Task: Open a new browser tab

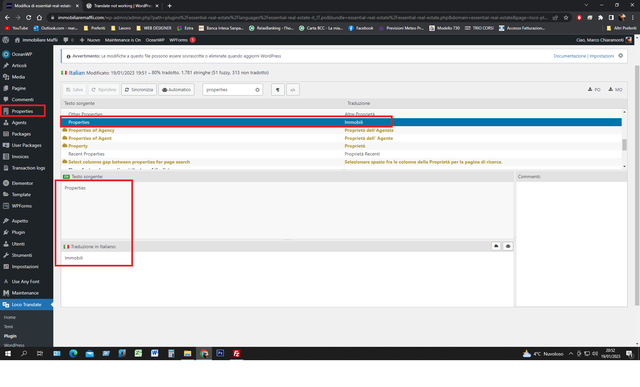Action: tap(169, 6)
